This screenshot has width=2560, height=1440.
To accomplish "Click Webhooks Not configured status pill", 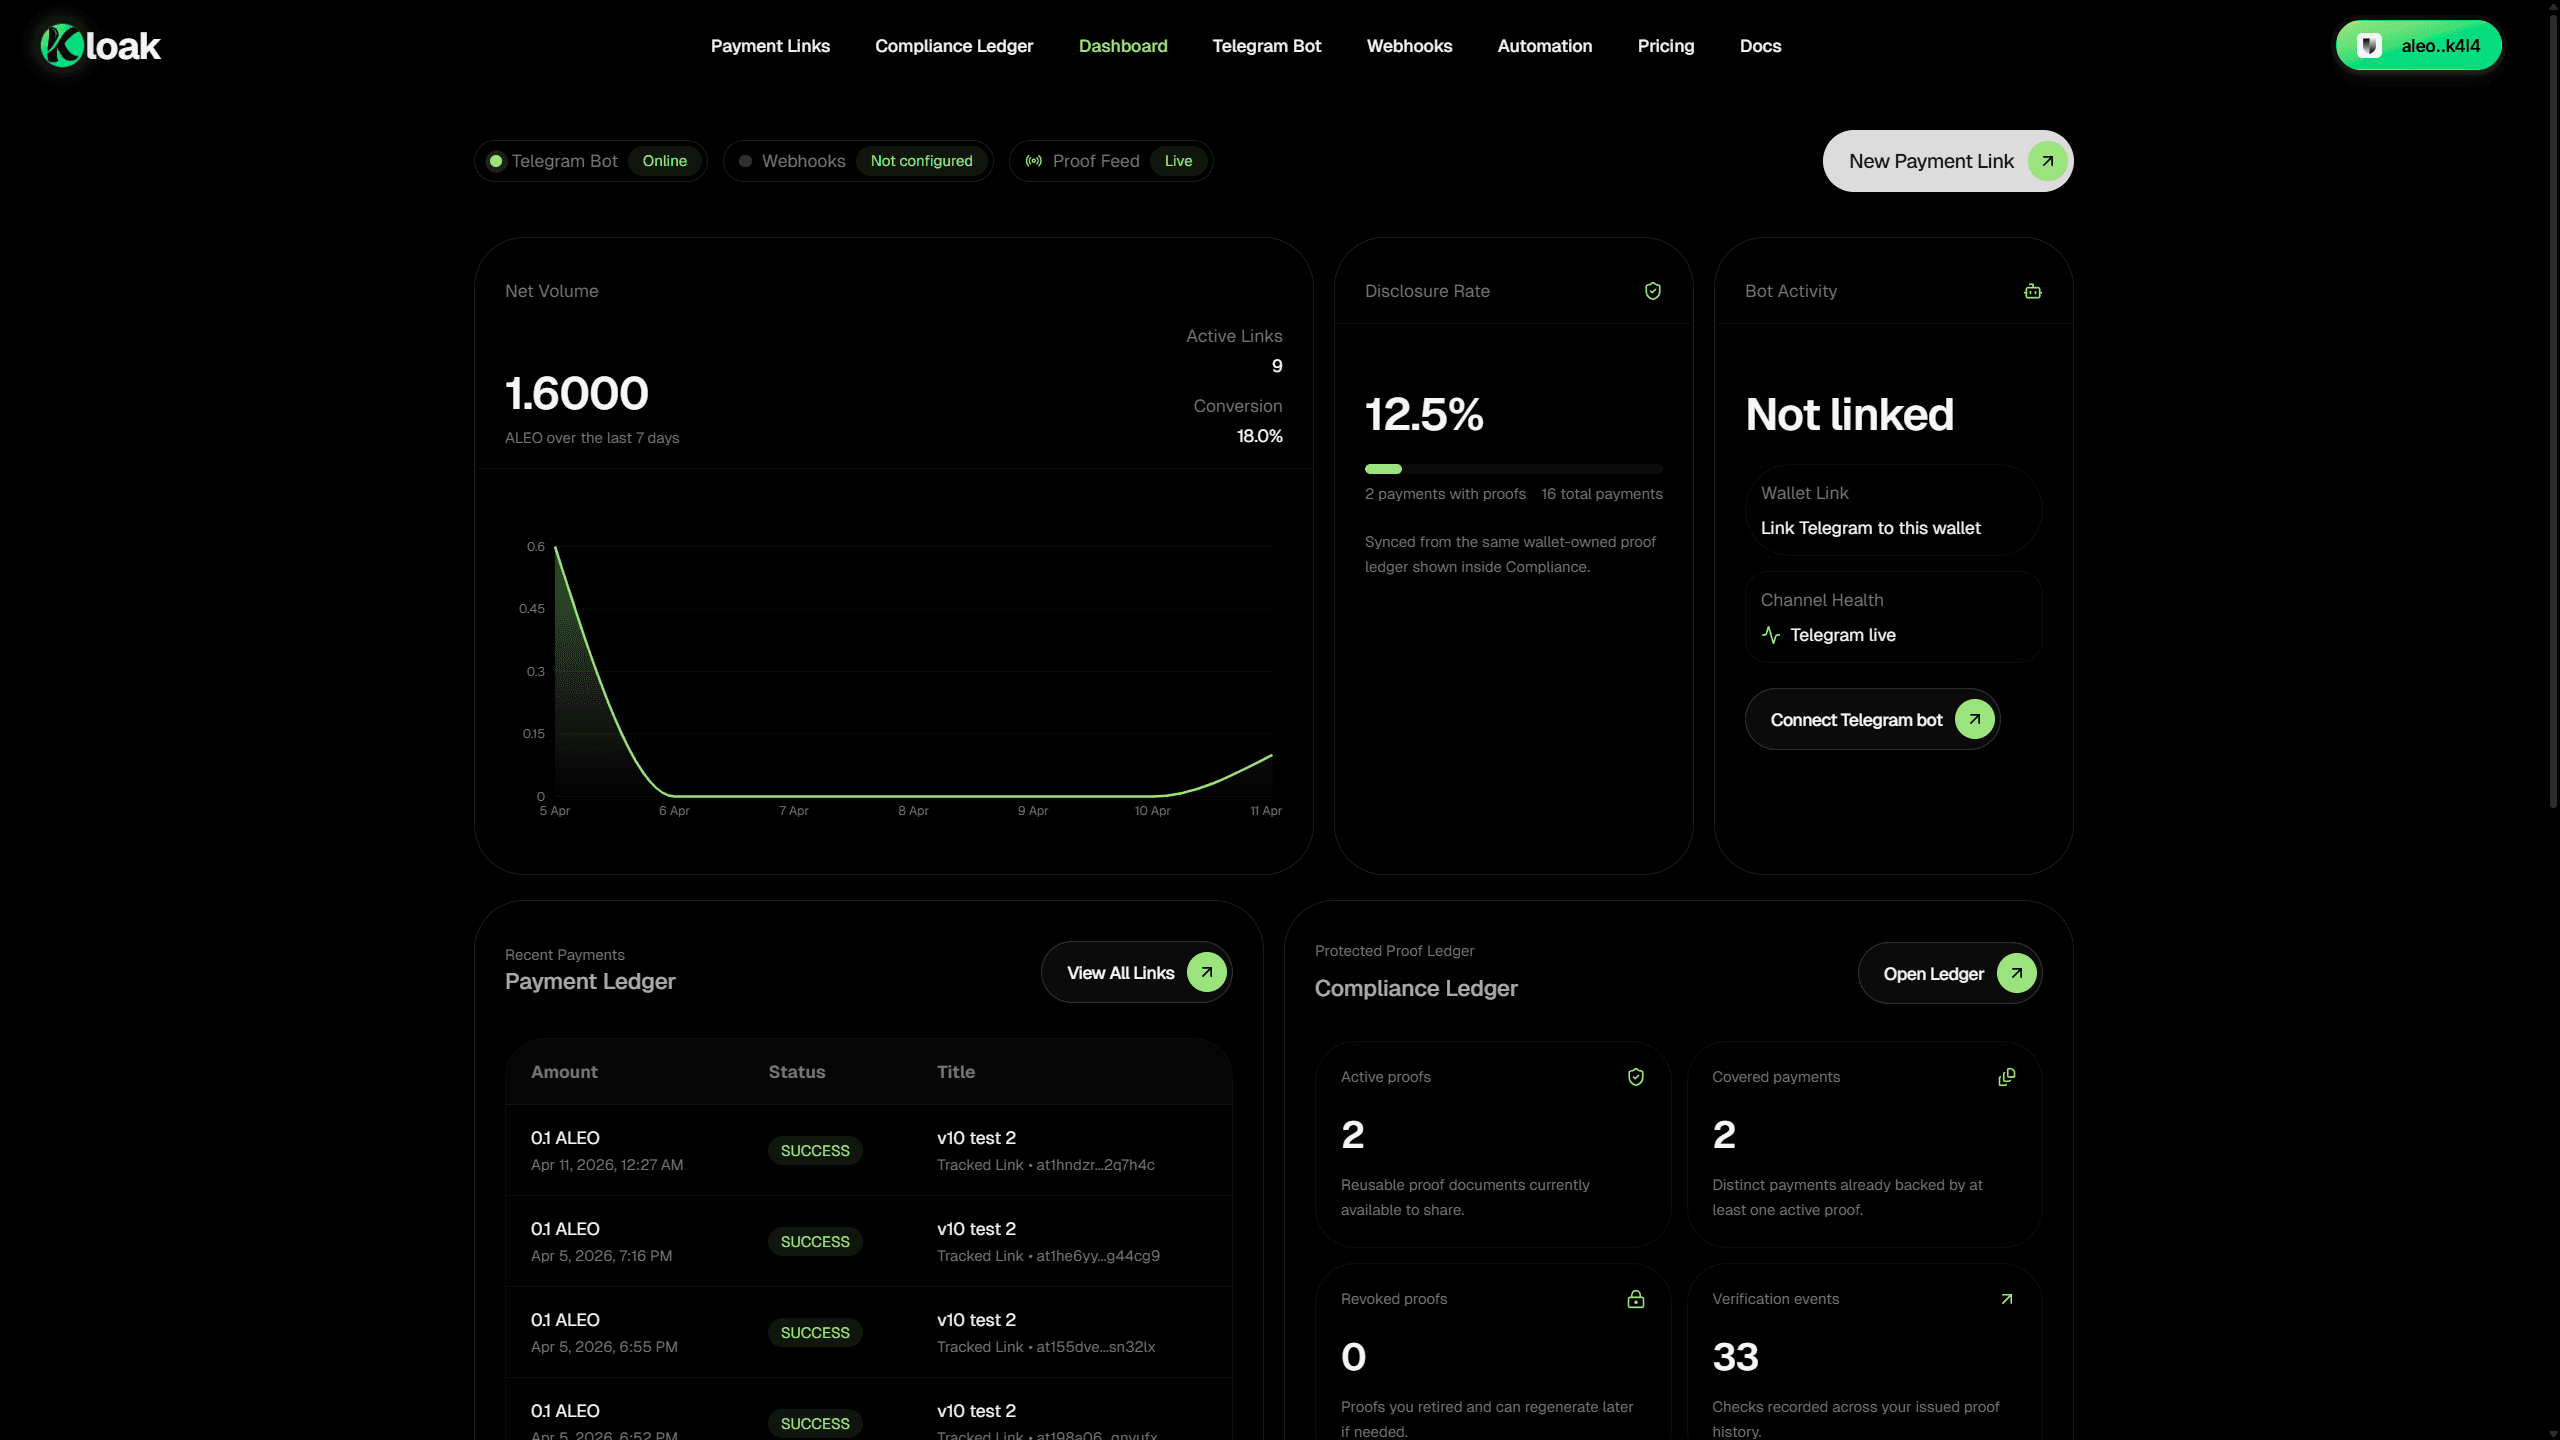I will 858,161.
